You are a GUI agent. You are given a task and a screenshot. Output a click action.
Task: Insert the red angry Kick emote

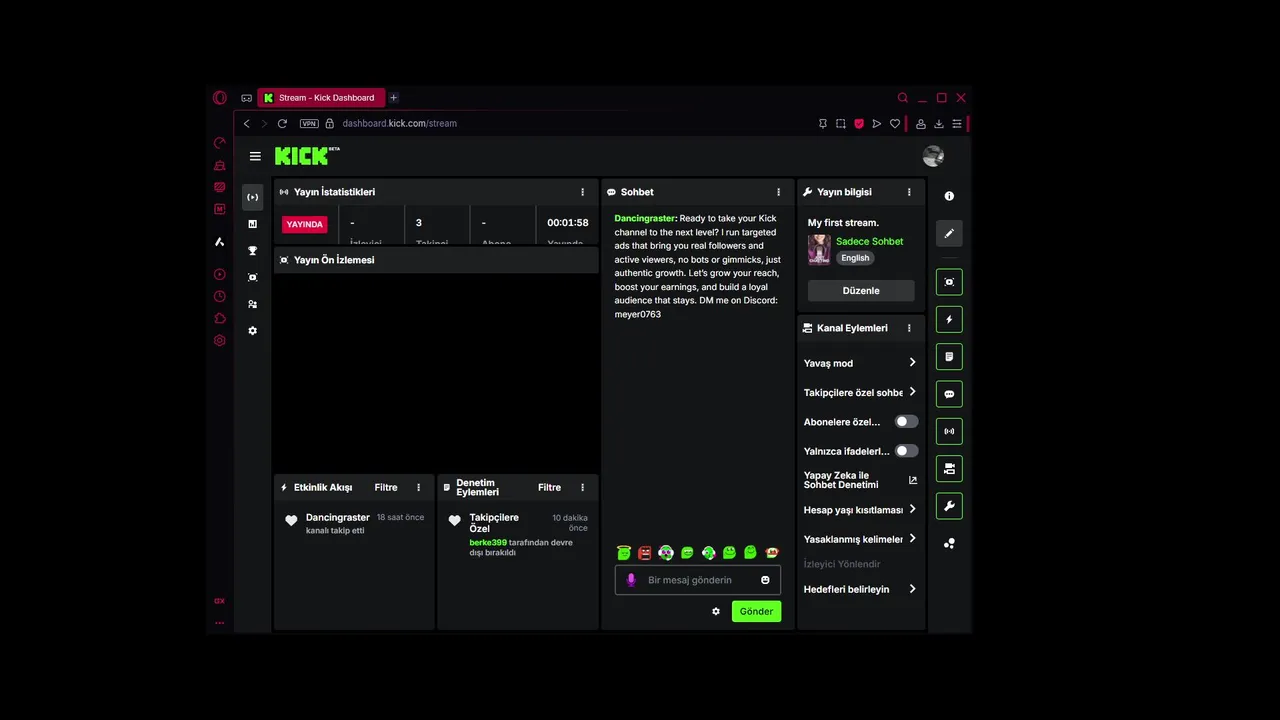point(645,552)
